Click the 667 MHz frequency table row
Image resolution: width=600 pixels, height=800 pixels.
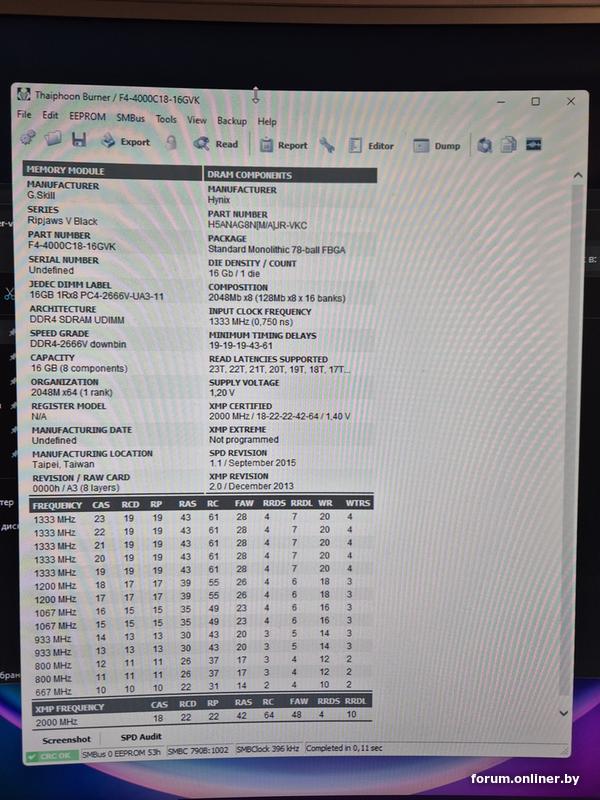(x=201, y=689)
